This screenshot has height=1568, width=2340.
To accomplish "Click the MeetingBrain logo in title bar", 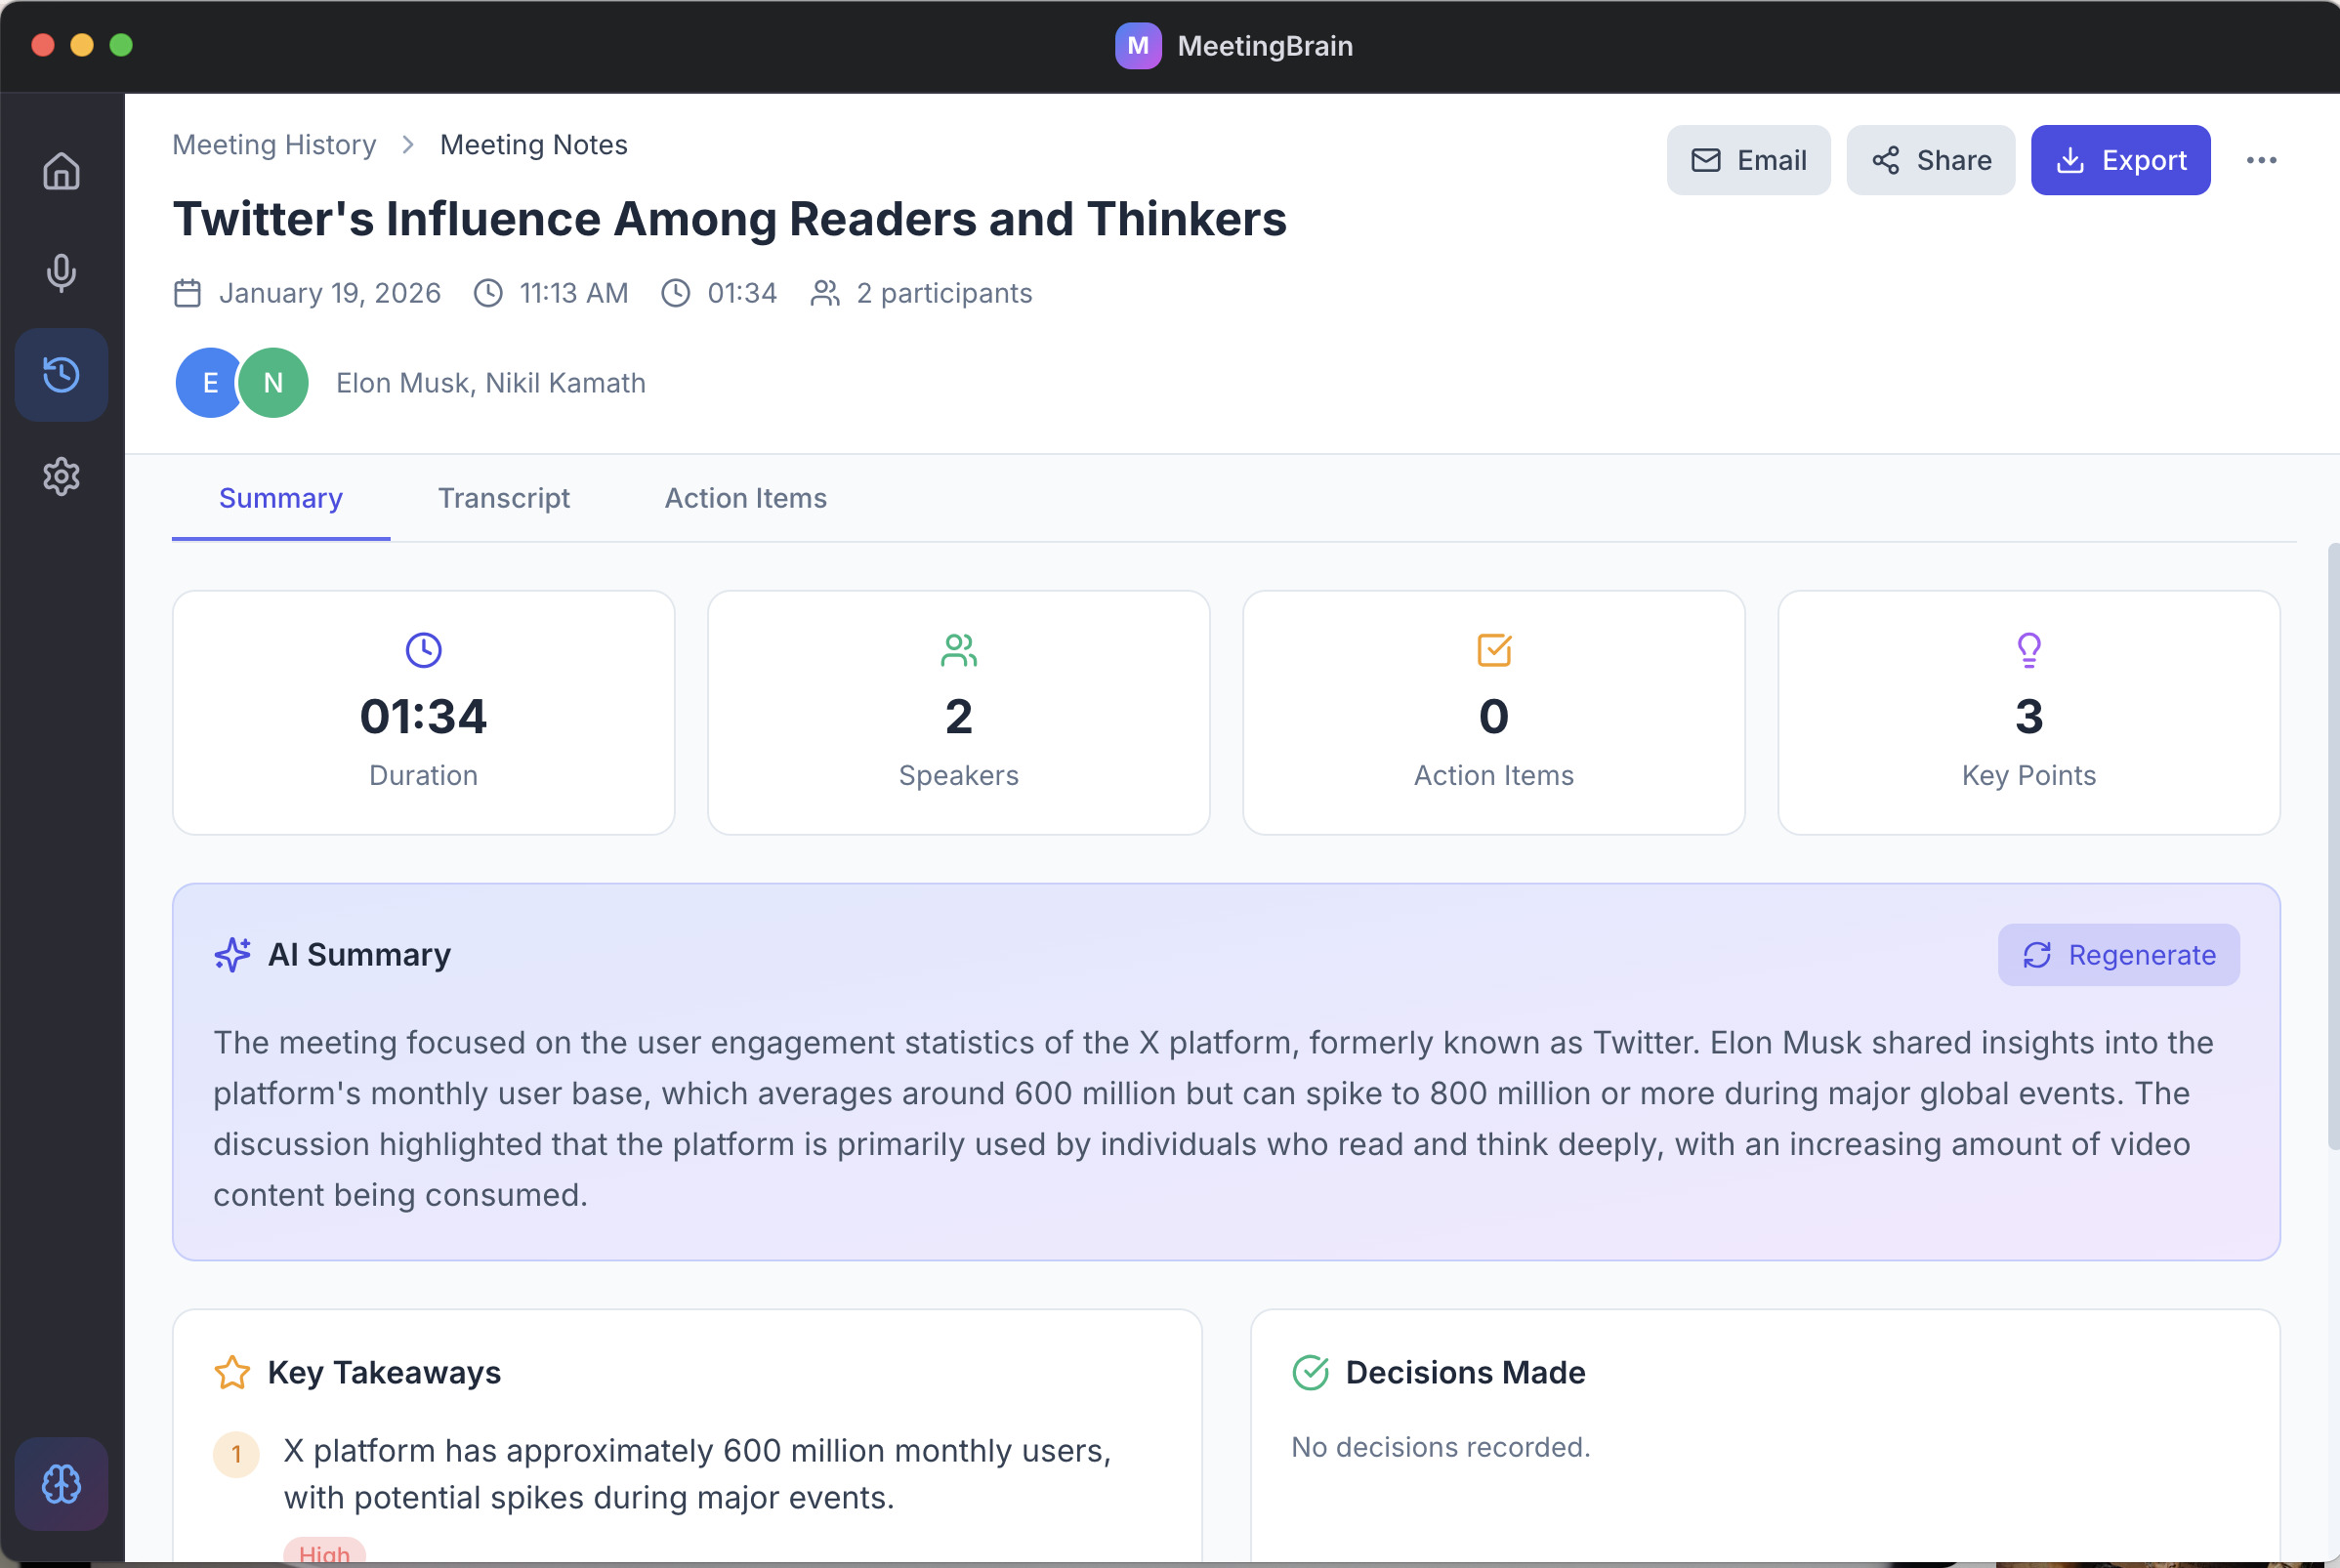I will 1138,46.
